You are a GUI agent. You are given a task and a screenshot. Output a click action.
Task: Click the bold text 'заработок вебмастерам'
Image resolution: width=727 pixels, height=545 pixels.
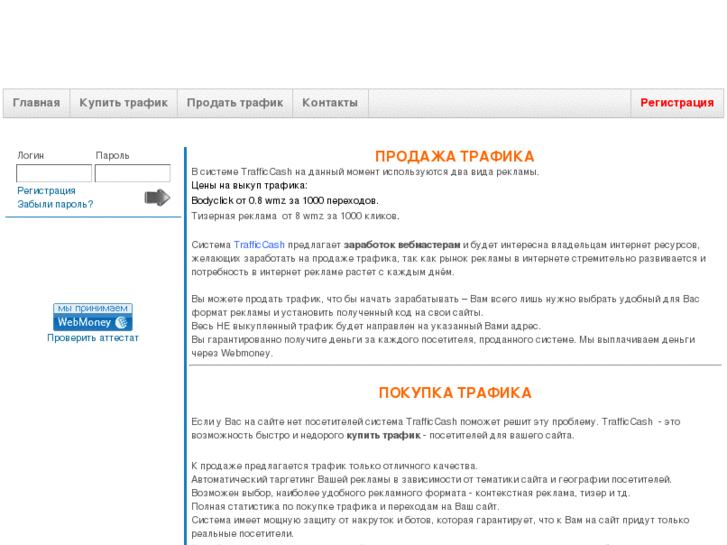tap(402, 245)
